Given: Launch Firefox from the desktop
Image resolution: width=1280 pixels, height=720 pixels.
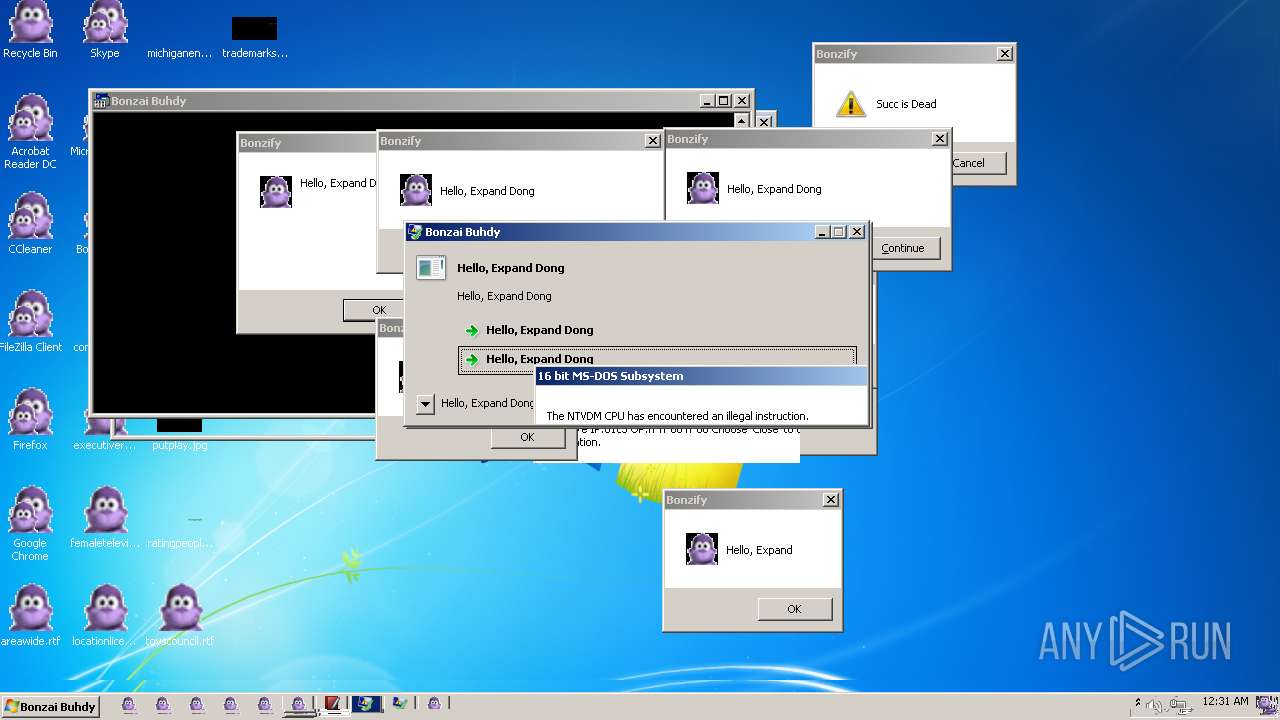Looking at the screenshot, I should click(x=30, y=420).
